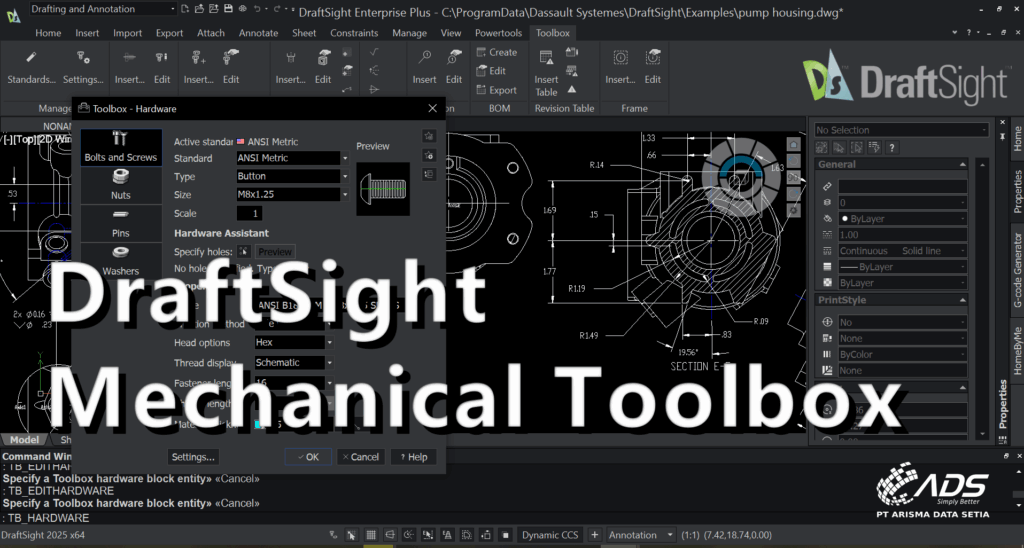Viewport: 1024px width, 548px height.
Task: Click Export in the BOM group
Action: (497, 90)
